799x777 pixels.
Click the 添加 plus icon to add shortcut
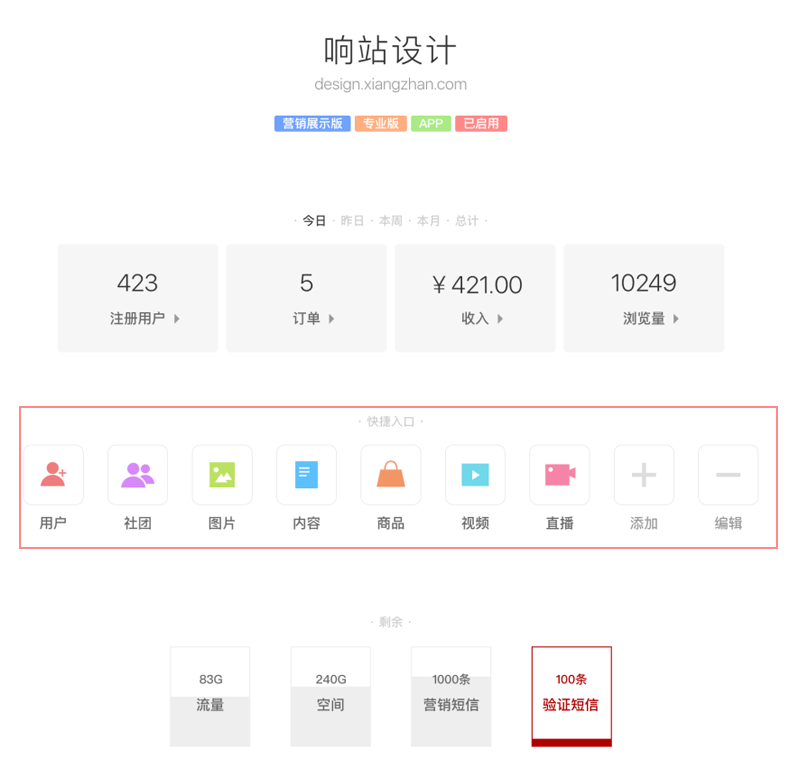(x=644, y=475)
